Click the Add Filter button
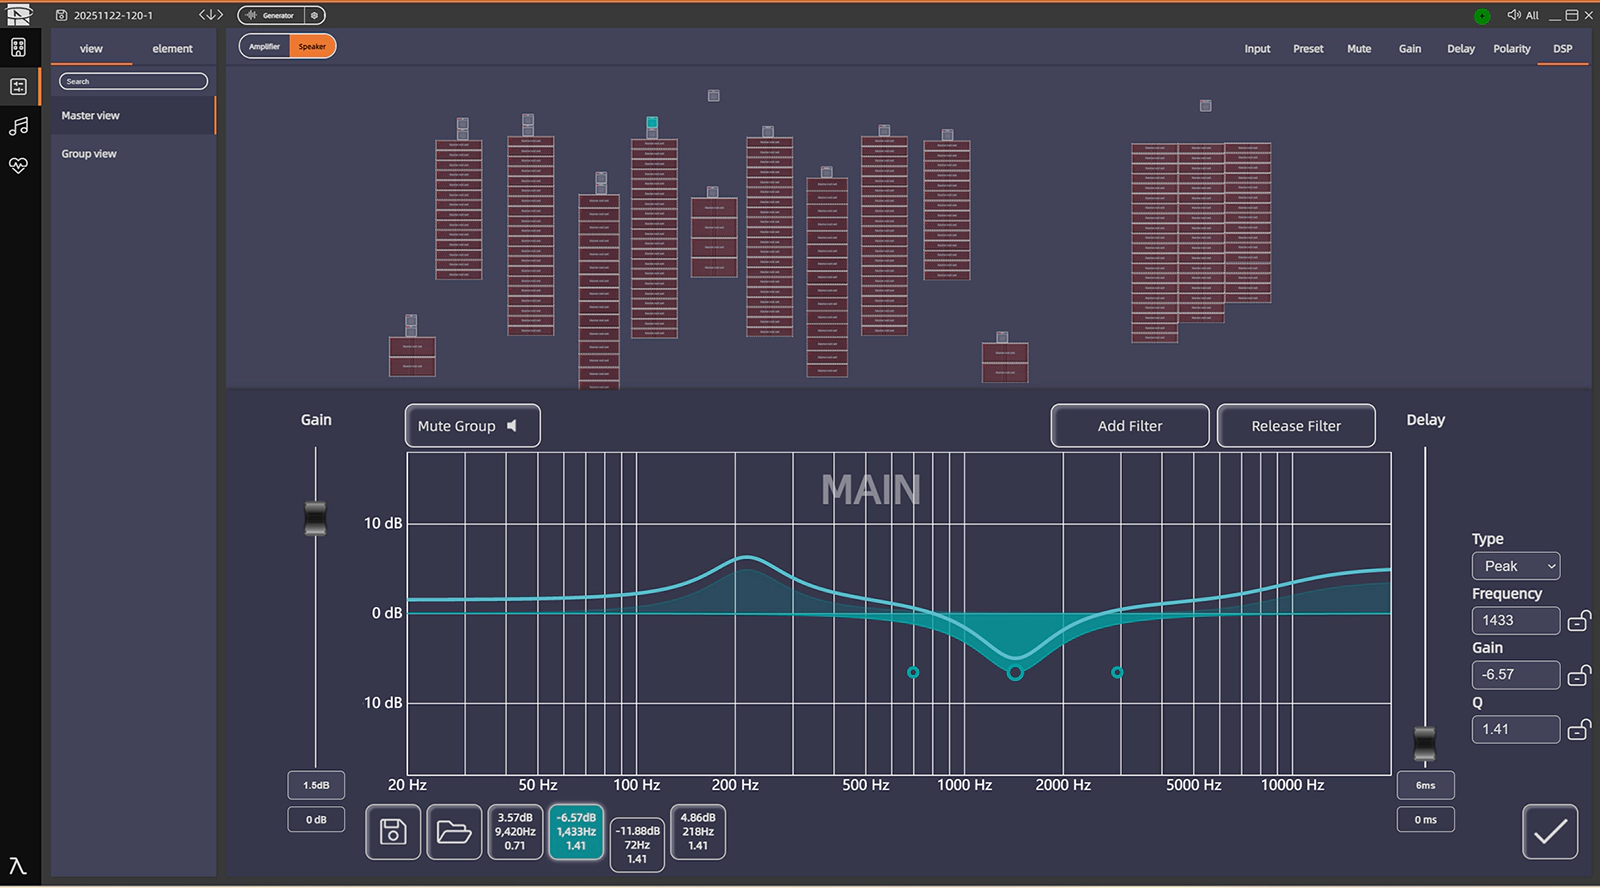 click(x=1129, y=426)
